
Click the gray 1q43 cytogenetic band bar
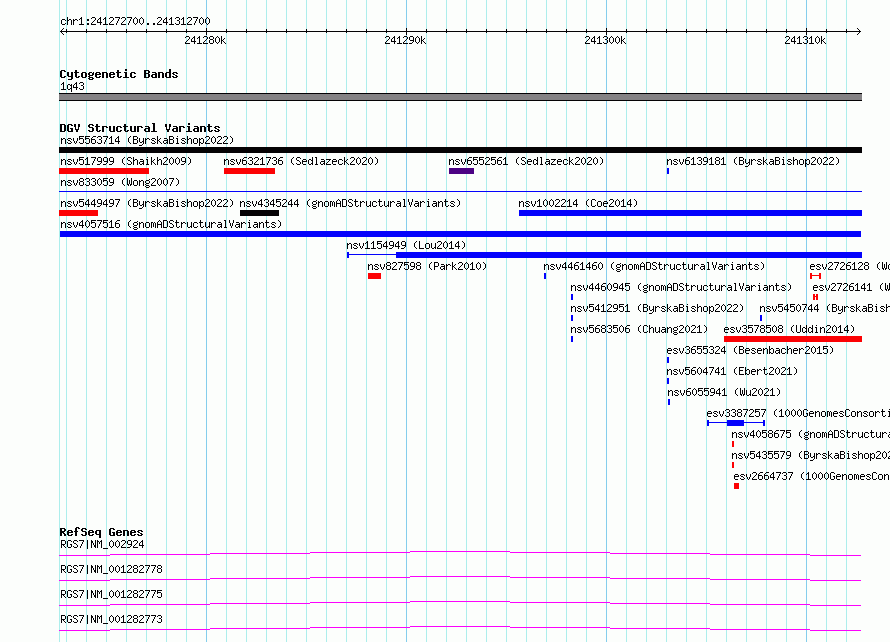tap(460, 97)
